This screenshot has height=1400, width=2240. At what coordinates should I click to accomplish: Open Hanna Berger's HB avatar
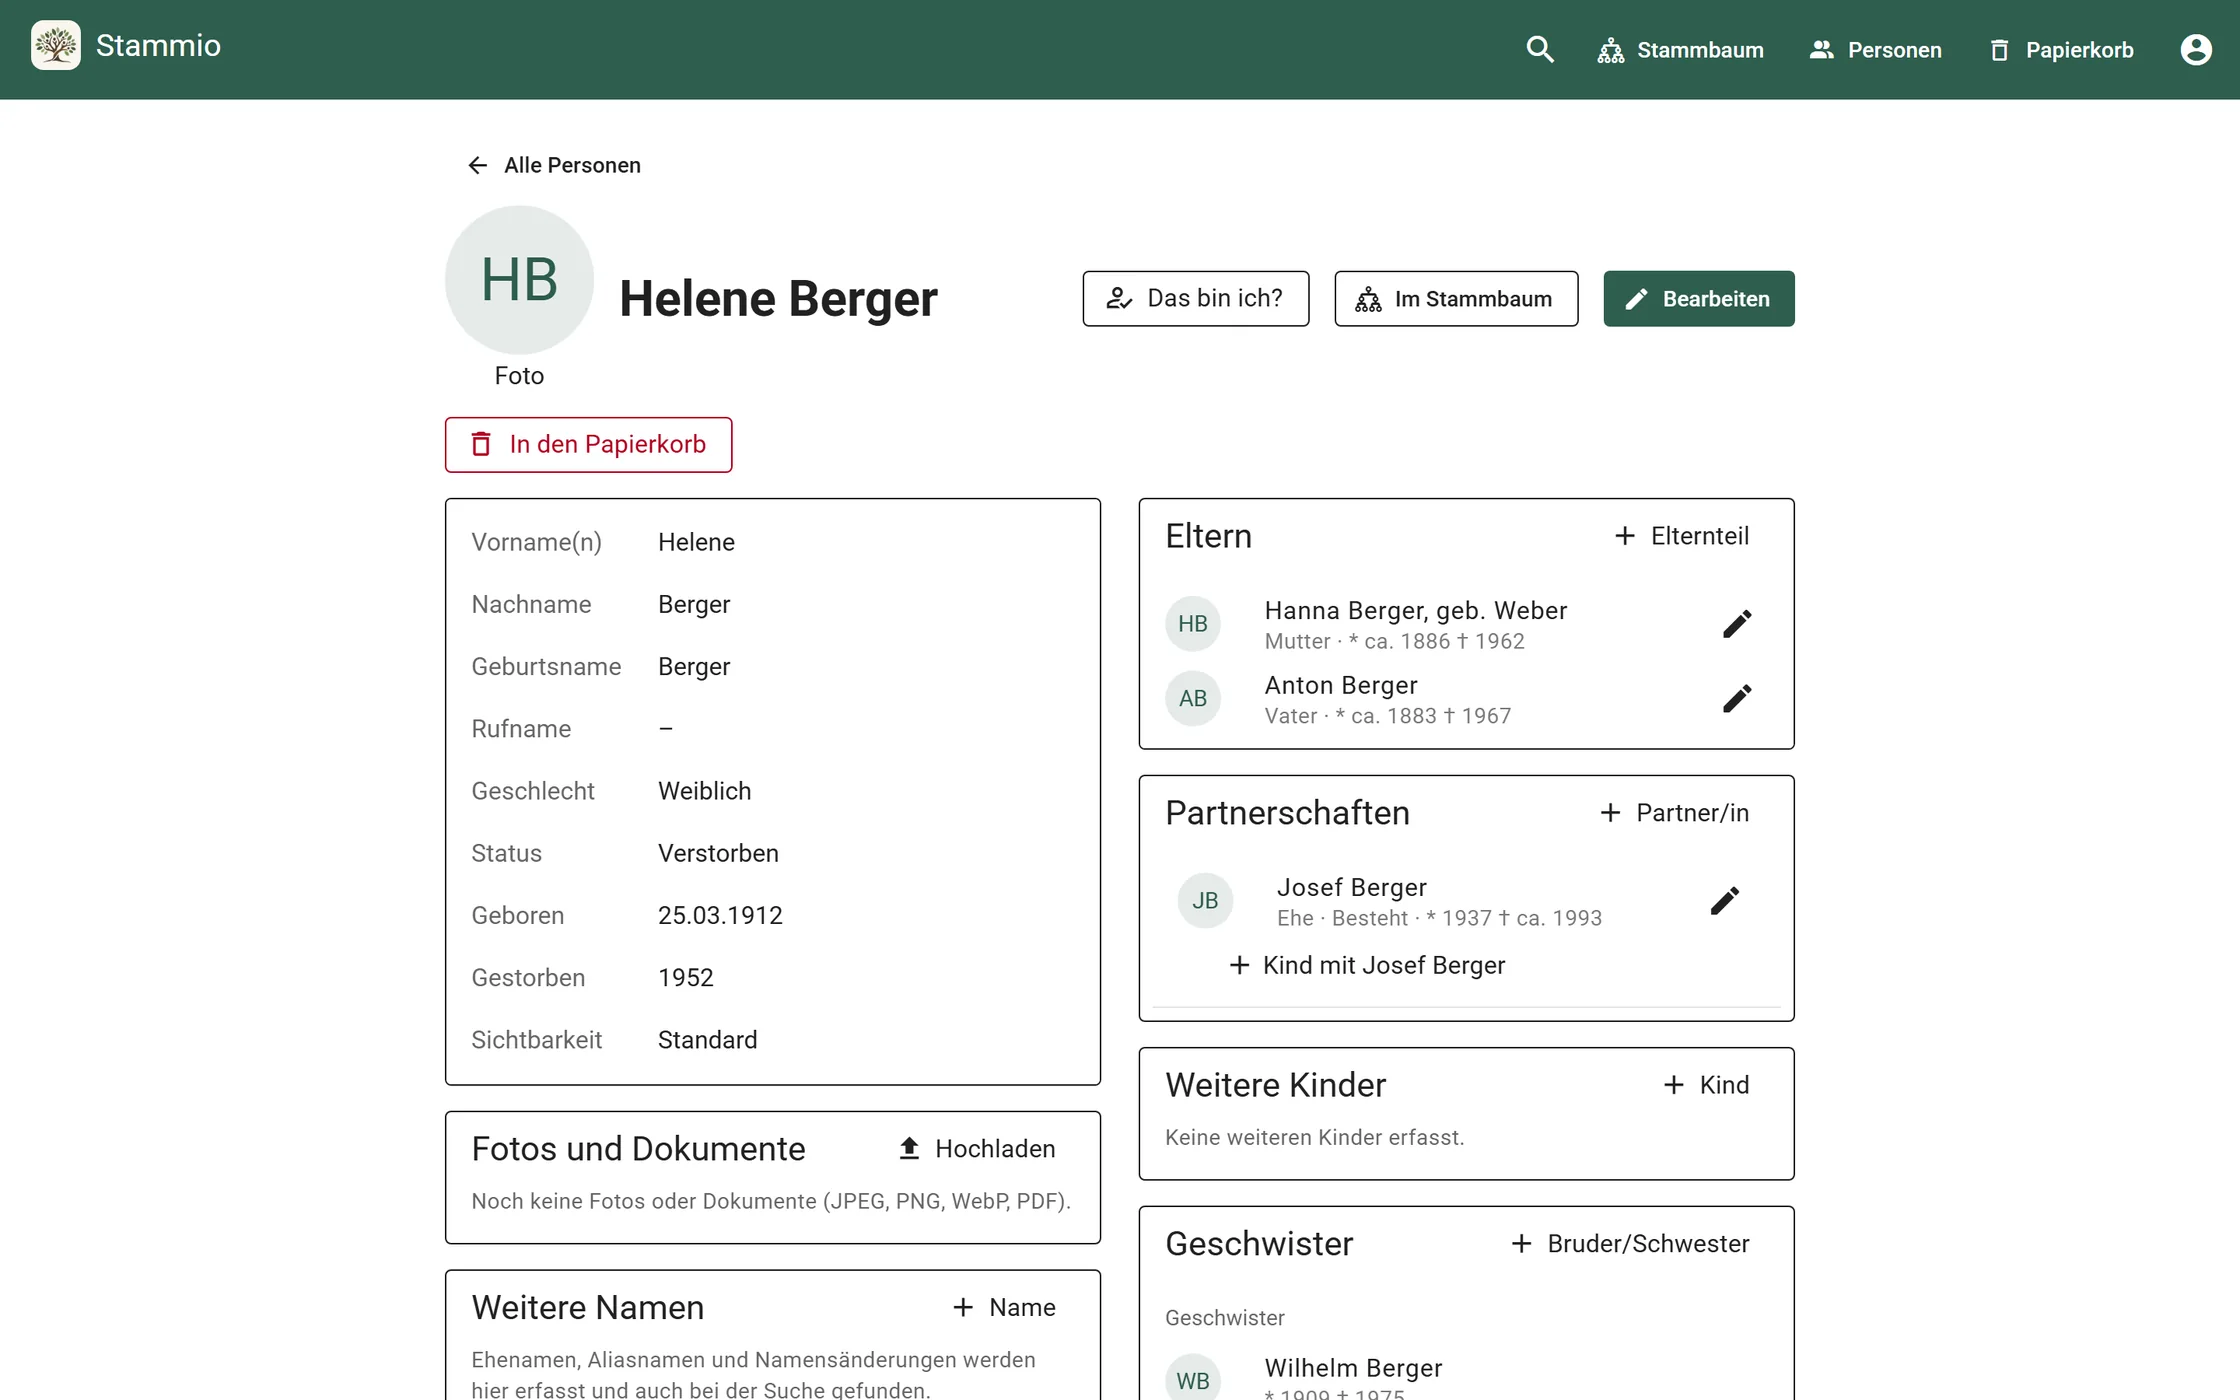click(1193, 624)
